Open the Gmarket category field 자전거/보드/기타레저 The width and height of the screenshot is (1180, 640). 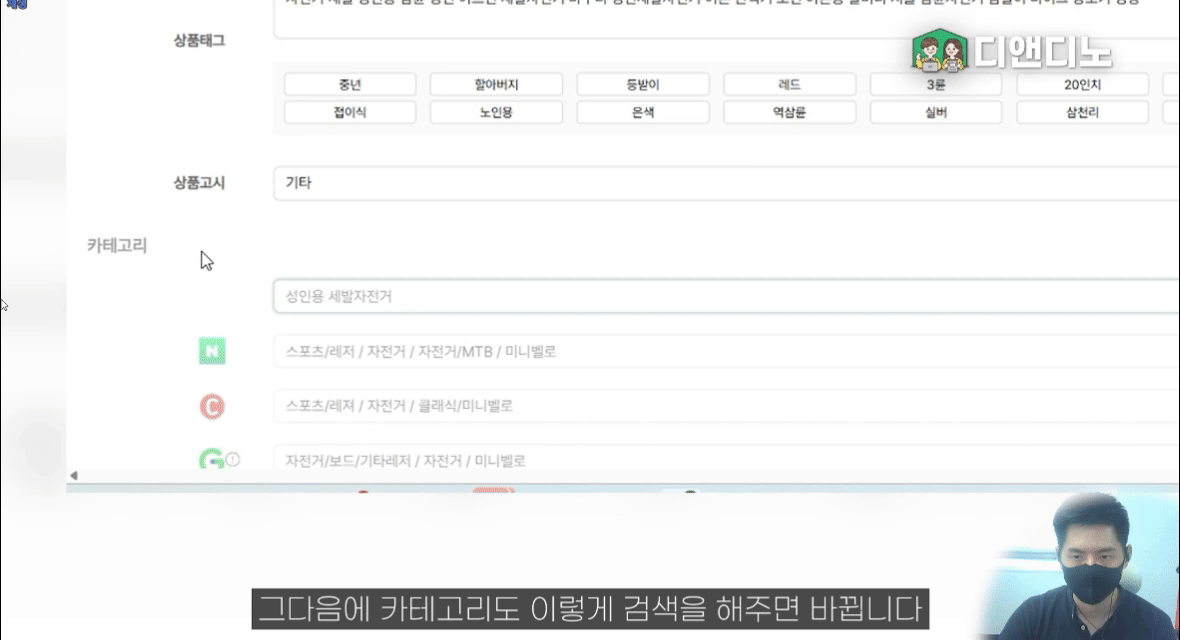[x=725, y=460]
